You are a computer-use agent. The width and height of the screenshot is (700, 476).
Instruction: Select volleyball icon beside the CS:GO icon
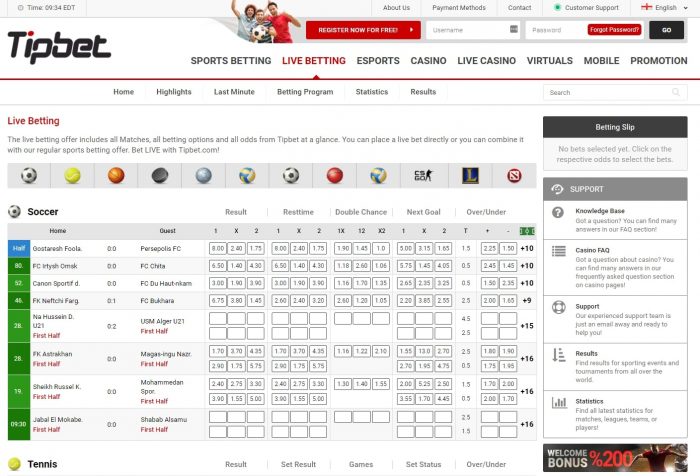(x=379, y=175)
